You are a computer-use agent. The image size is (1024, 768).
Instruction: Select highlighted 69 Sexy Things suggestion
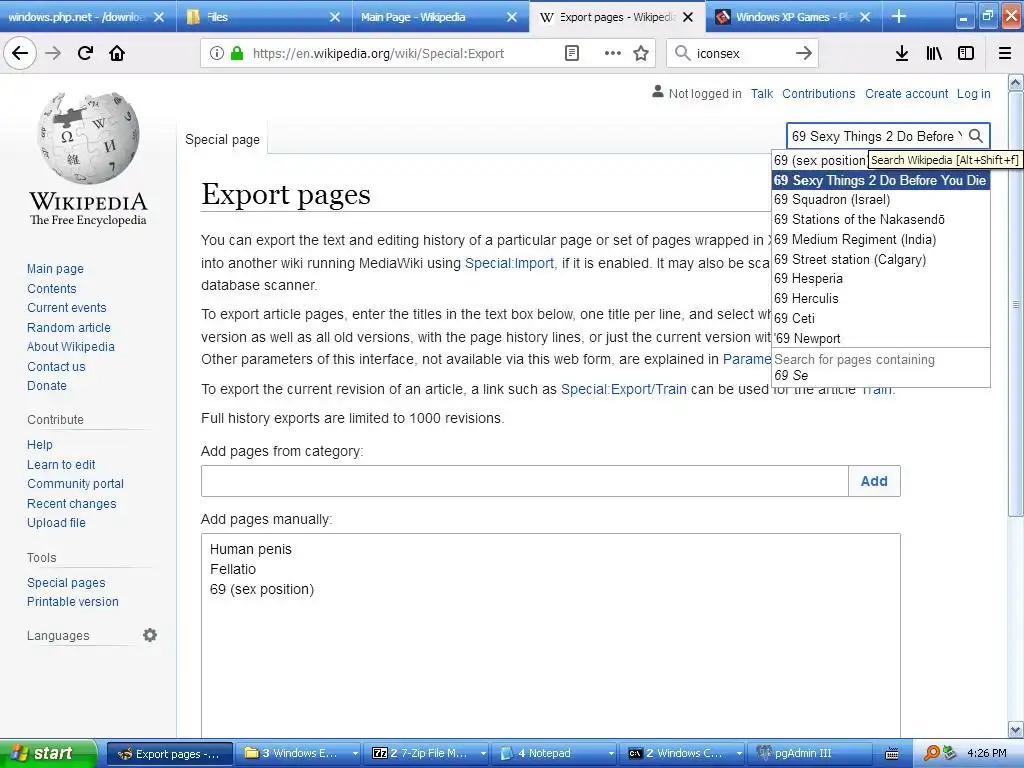tap(880, 180)
